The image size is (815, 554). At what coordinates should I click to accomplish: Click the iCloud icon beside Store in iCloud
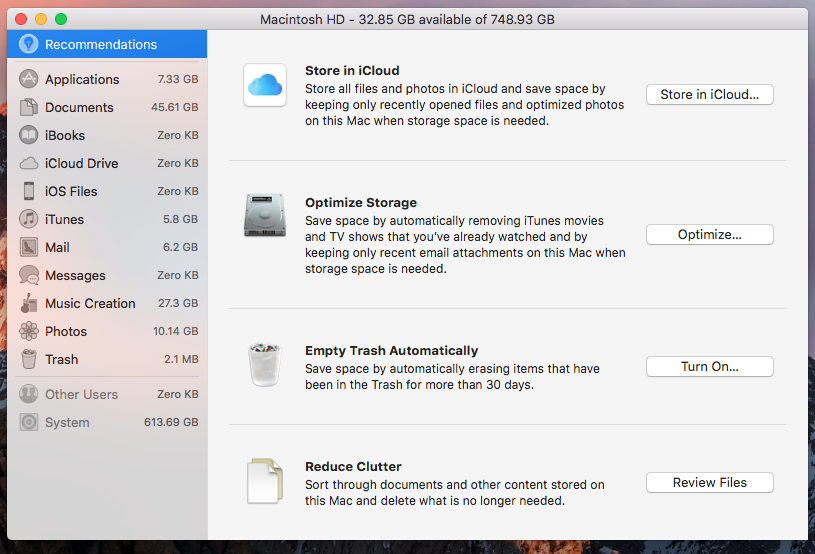click(265, 85)
